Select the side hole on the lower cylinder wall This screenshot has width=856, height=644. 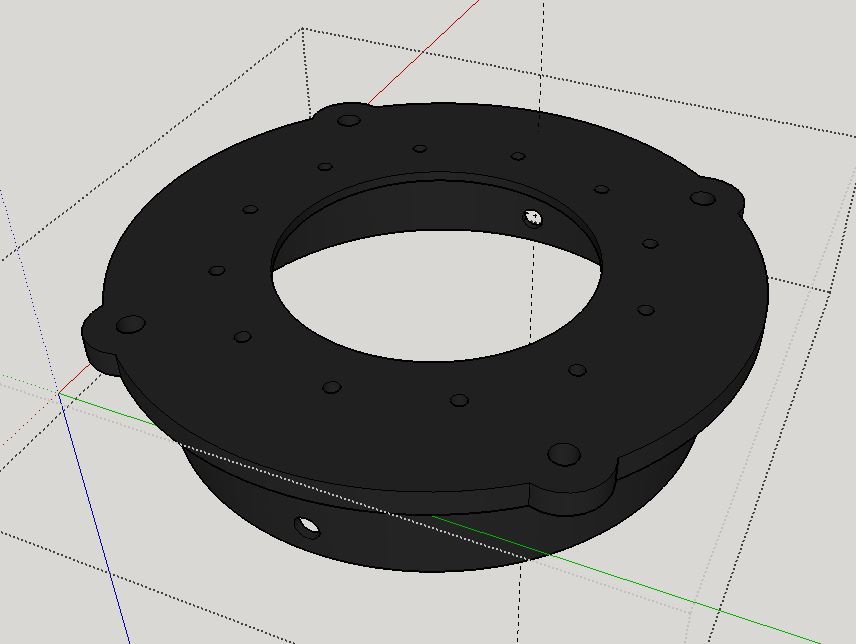pyautogui.click(x=307, y=527)
